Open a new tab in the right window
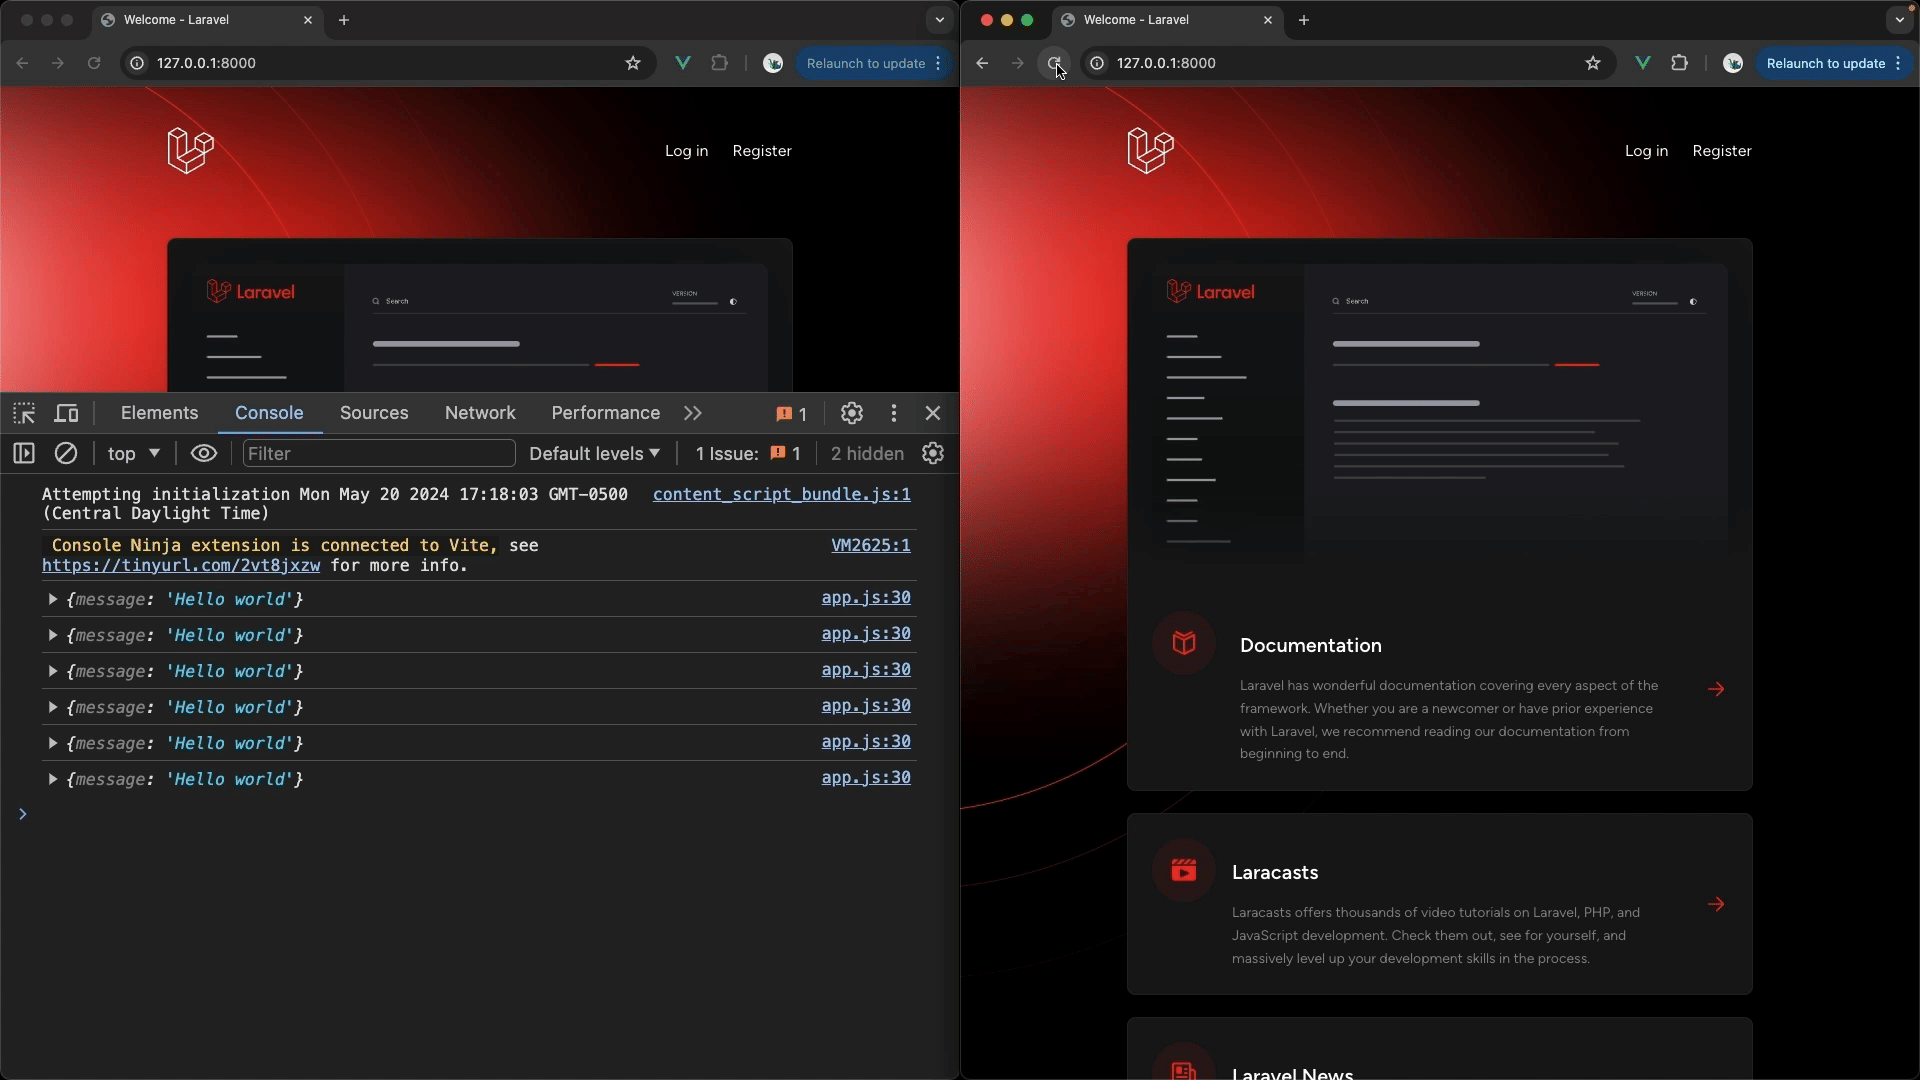Viewport: 1920px width, 1080px height. click(x=1304, y=20)
